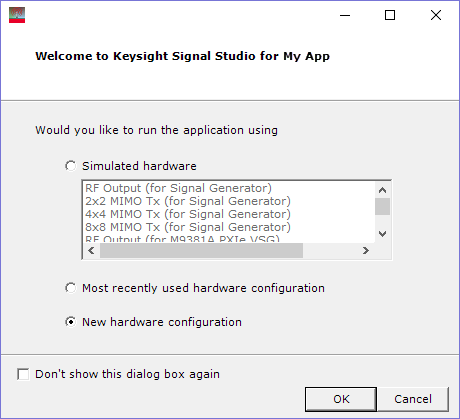This screenshot has height=419, width=460.
Task: Click the list's scroll up arrow
Action: click(382, 190)
